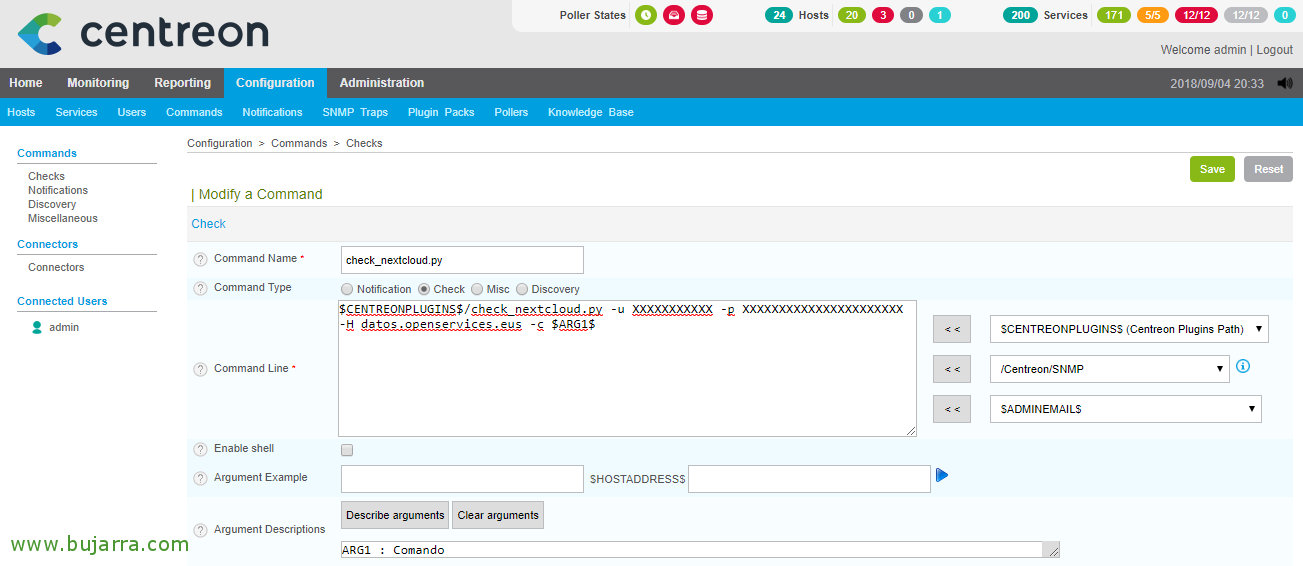Open help for Command Name field
The width and height of the screenshot is (1303, 566).
tap(200, 260)
